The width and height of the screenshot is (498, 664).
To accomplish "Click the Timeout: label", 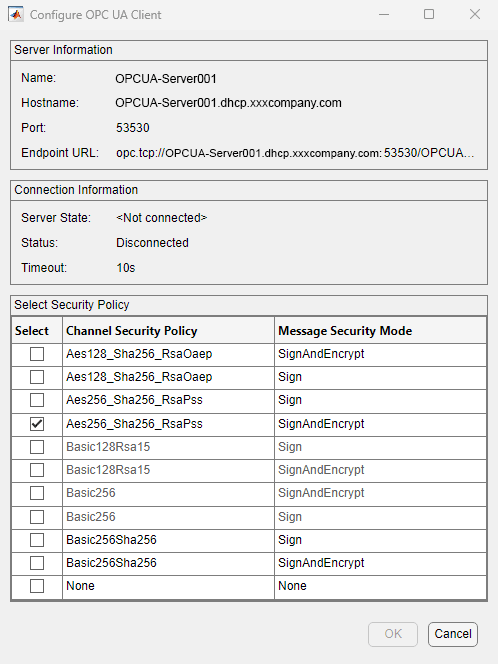I will pos(44,268).
